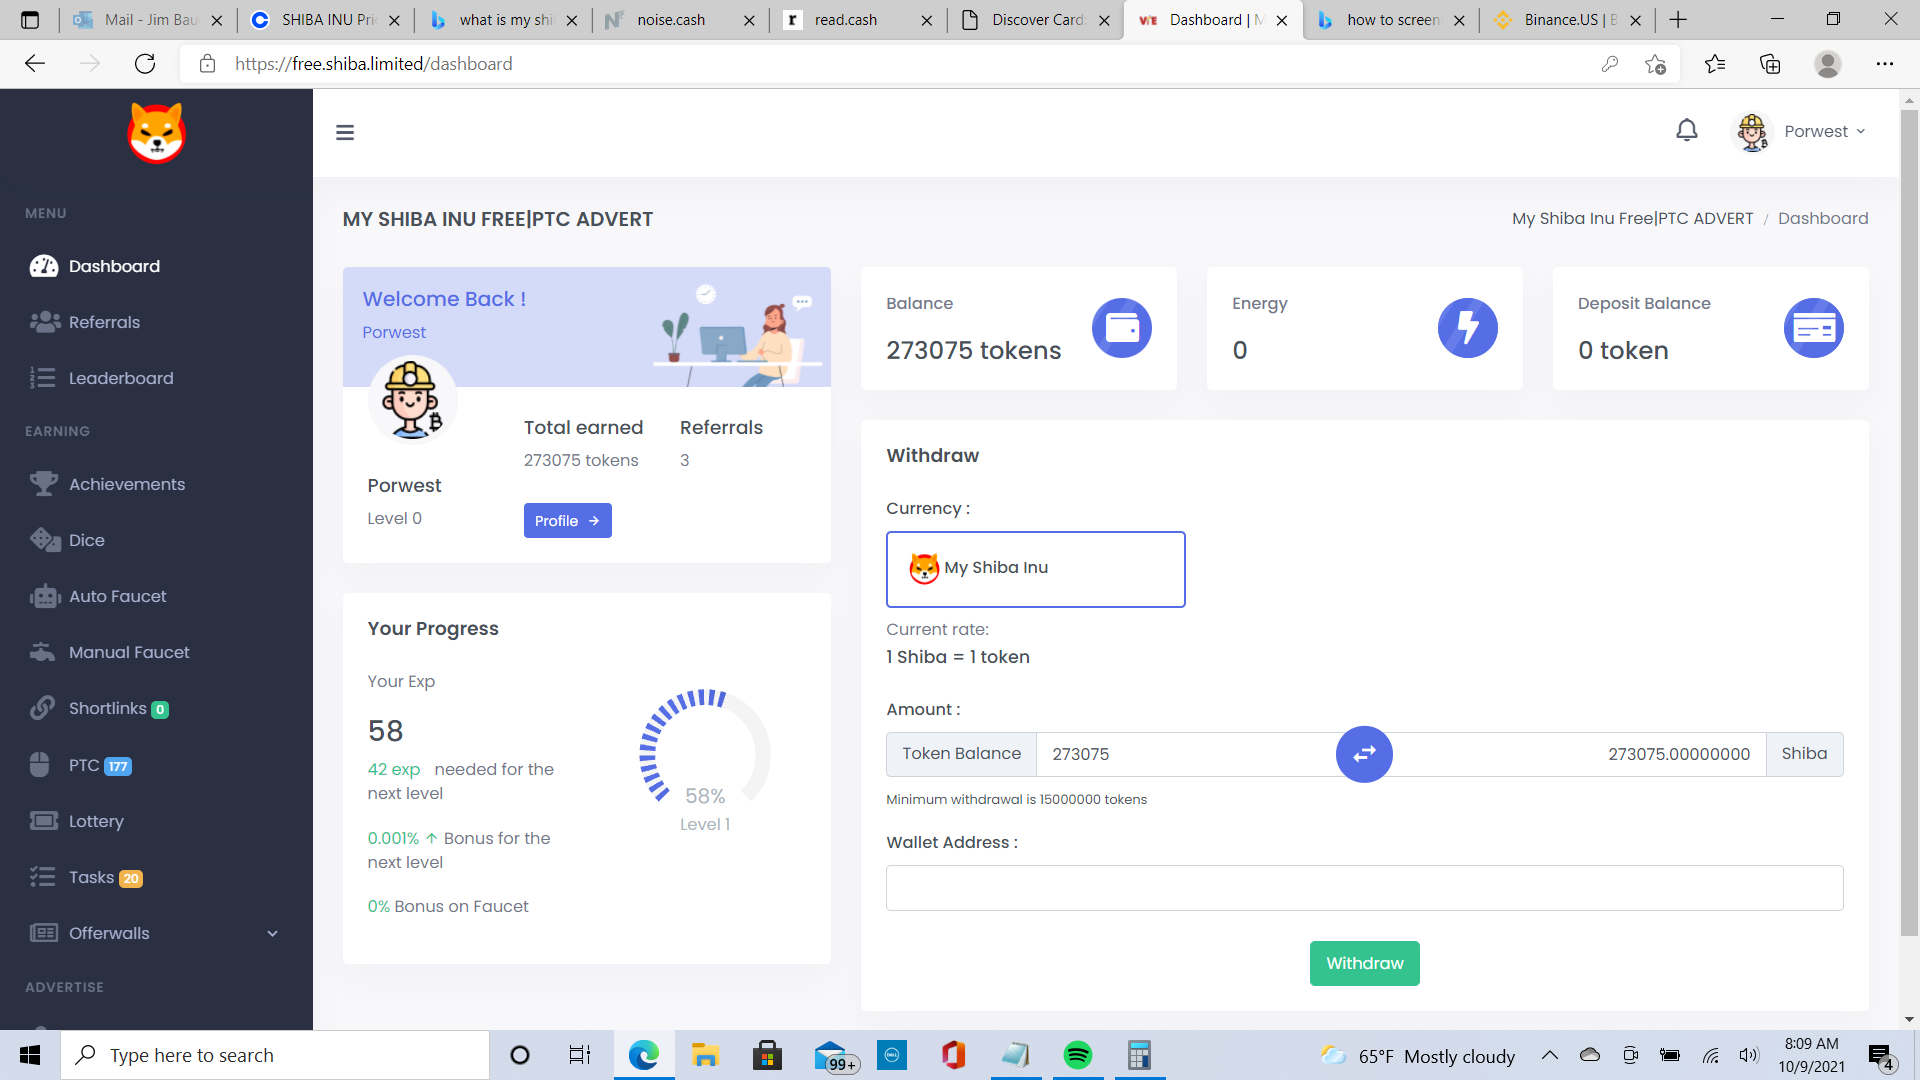Open the taskbar clock and date

tap(1811, 1055)
